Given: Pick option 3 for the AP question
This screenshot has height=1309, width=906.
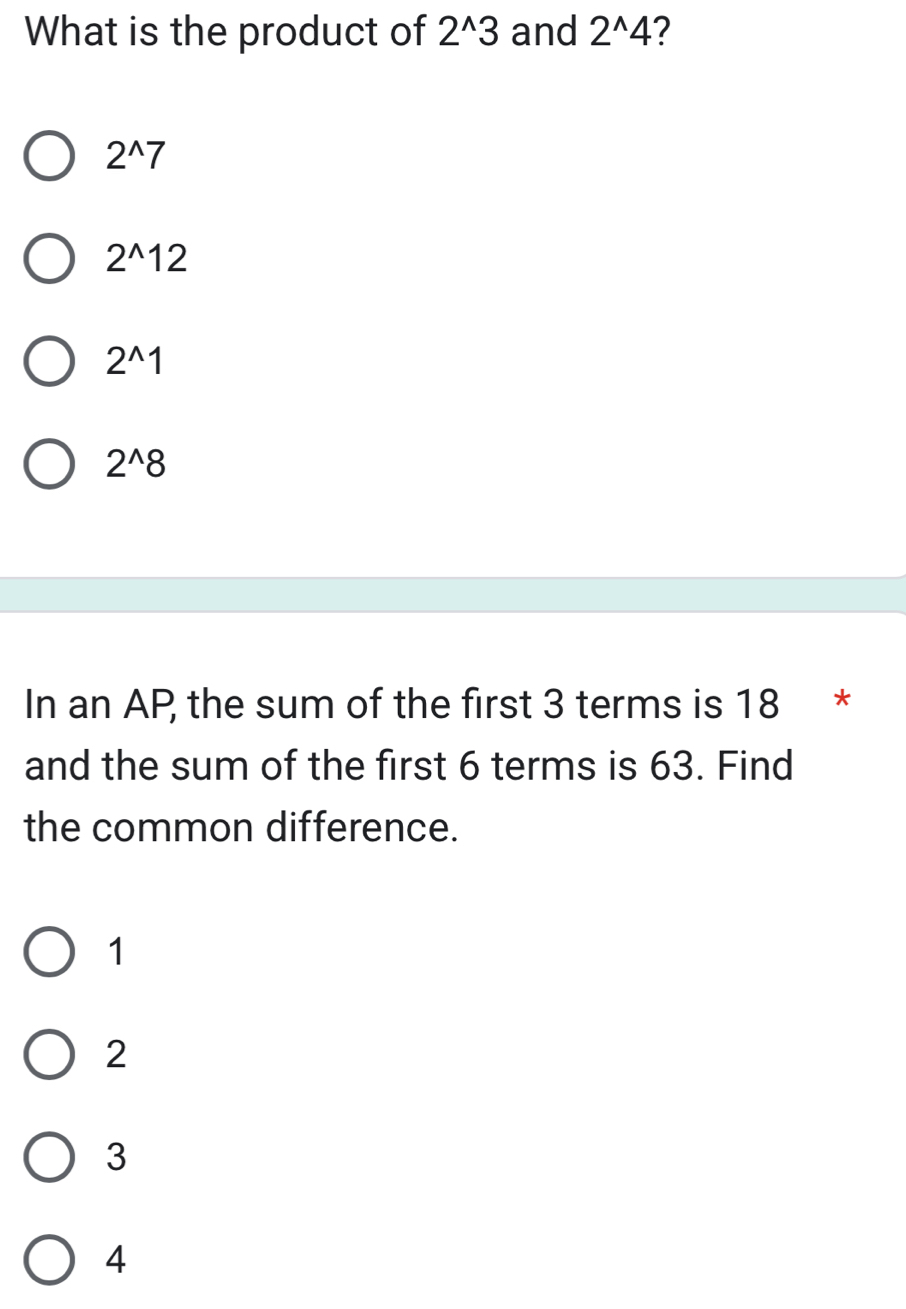Looking at the screenshot, I should coord(47,1158).
